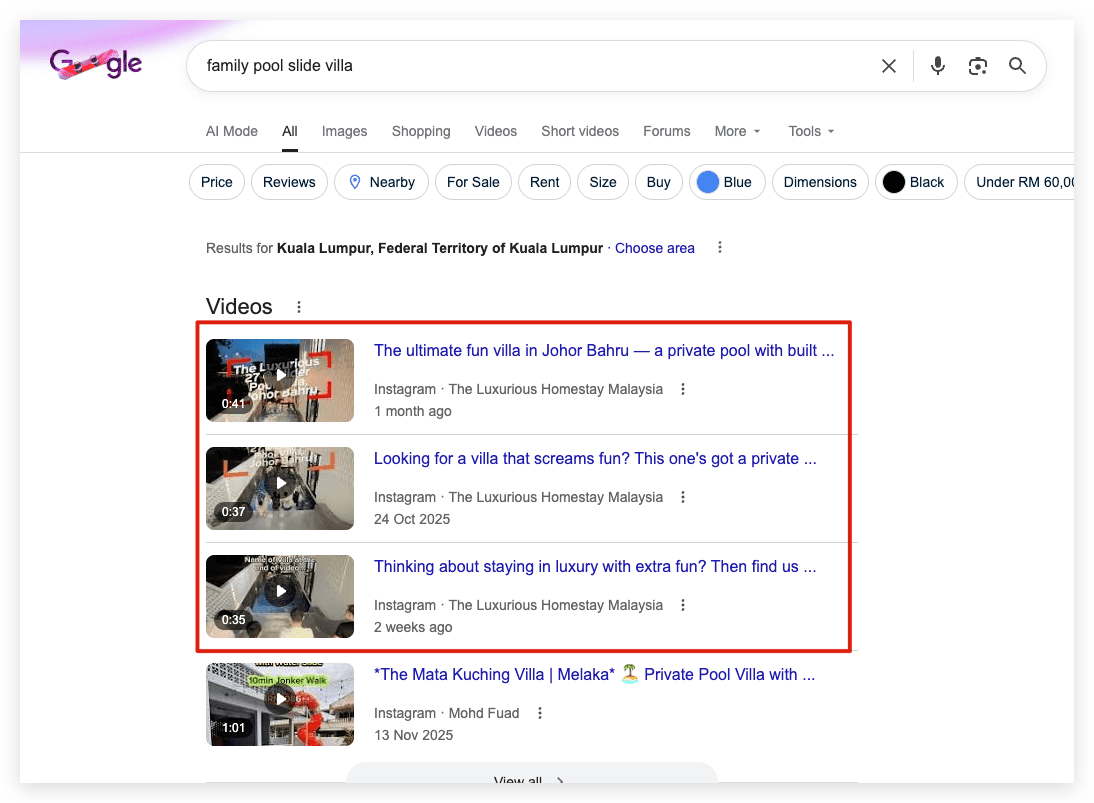1094x803 pixels.
Task: Open the Google doodle logo
Action: pos(96,63)
